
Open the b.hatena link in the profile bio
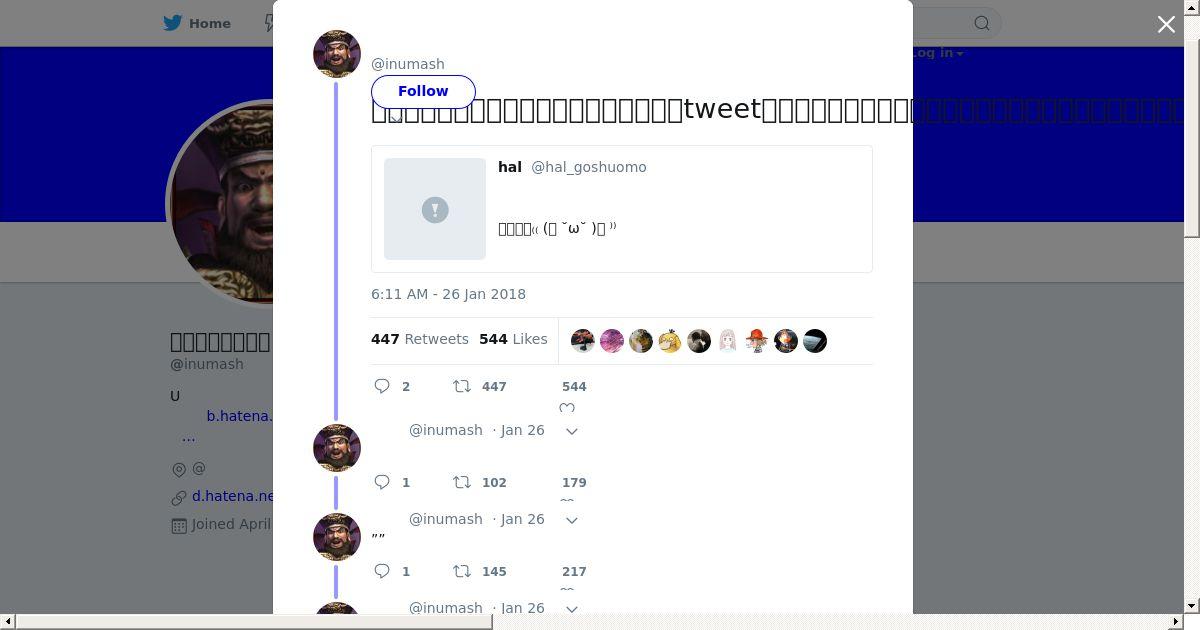click(239, 415)
